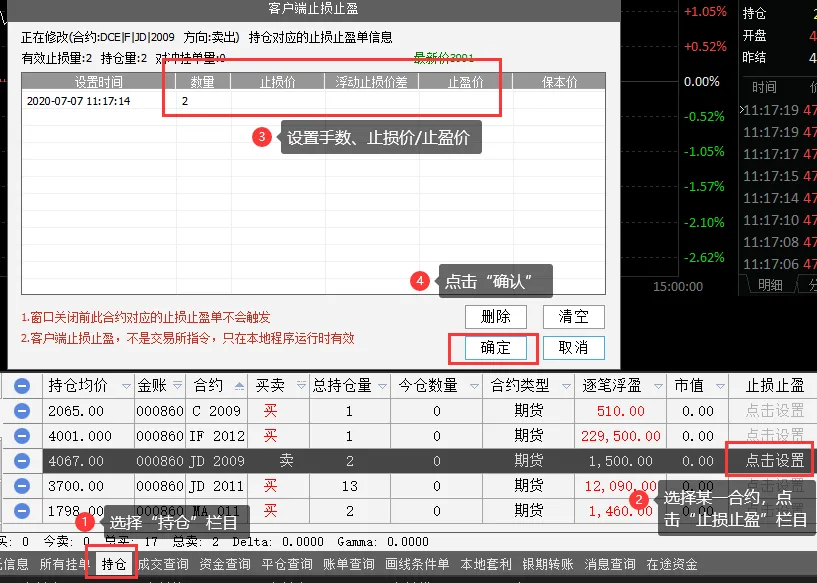The image size is (817, 583).
Task: Open the 平仓查询 tab
Action: [x=287, y=564]
